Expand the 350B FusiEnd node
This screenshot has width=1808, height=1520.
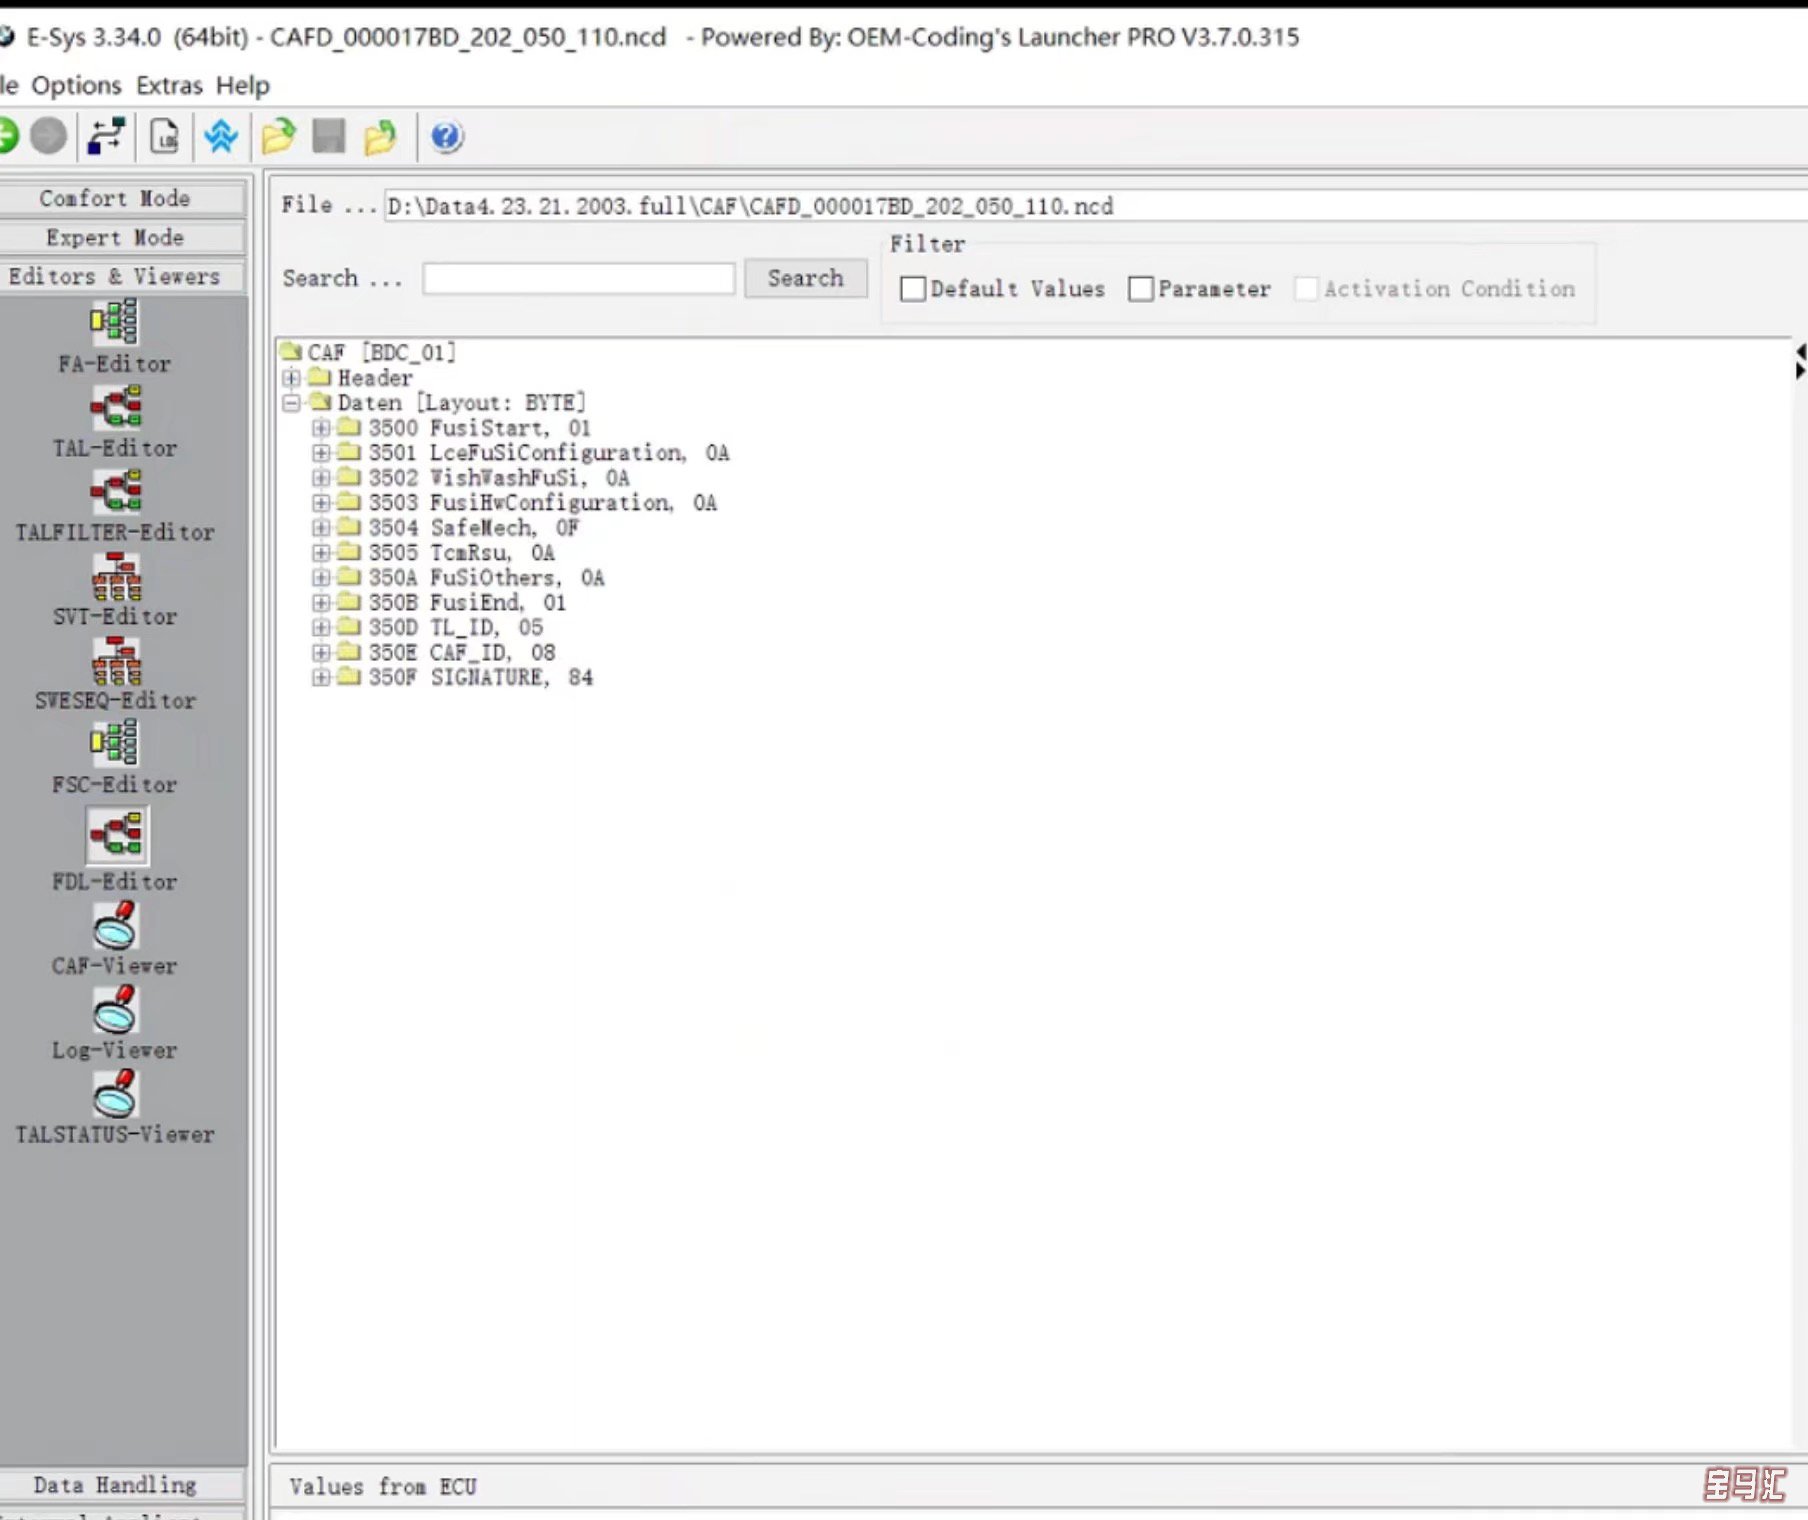pyautogui.click(x=321, y=602)
